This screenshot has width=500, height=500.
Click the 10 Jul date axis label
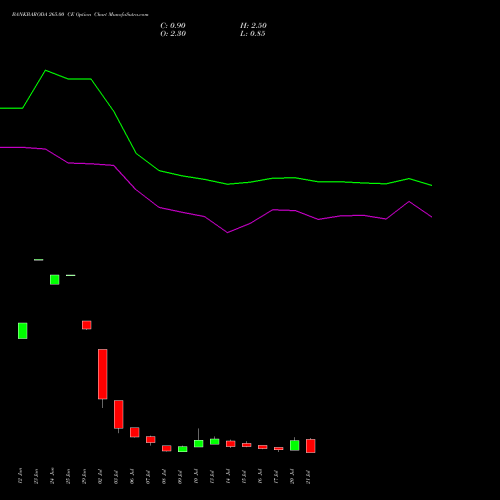(196, 476)
